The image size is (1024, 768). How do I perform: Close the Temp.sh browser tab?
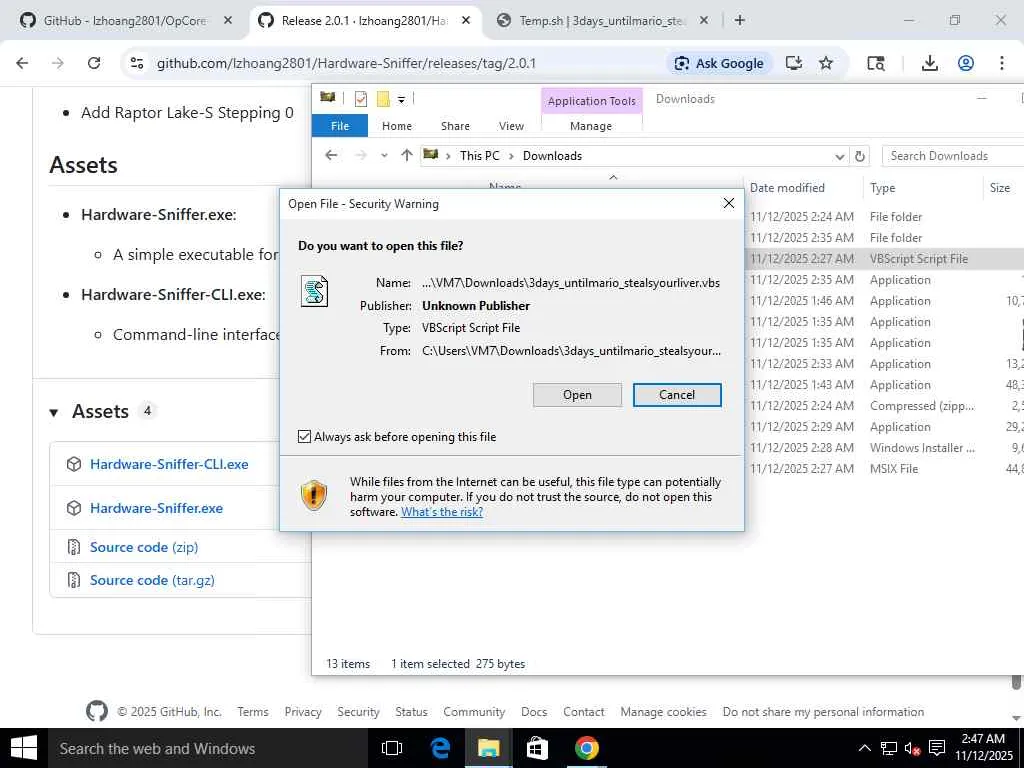point(703,20)
